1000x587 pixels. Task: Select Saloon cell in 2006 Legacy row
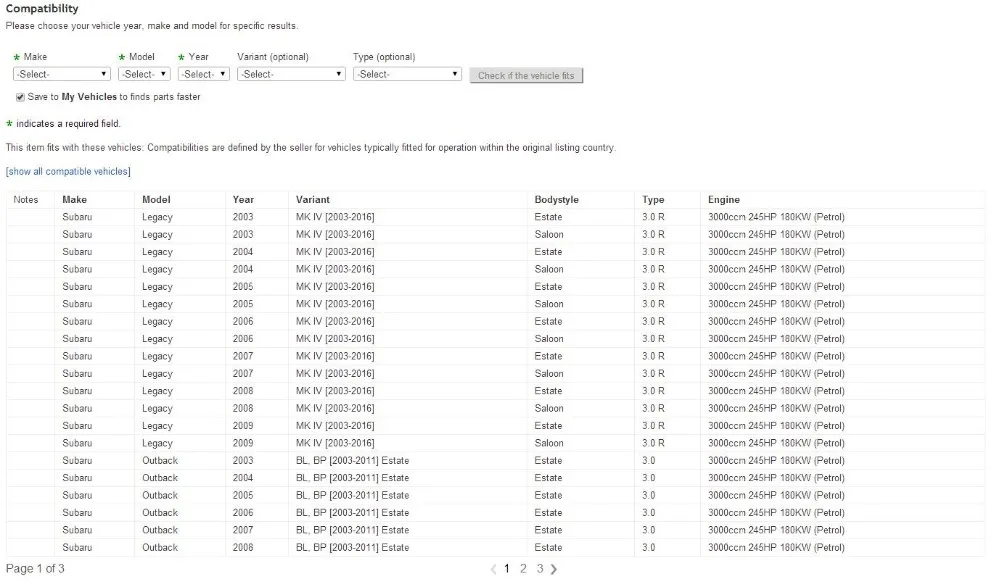pos(549,339)
